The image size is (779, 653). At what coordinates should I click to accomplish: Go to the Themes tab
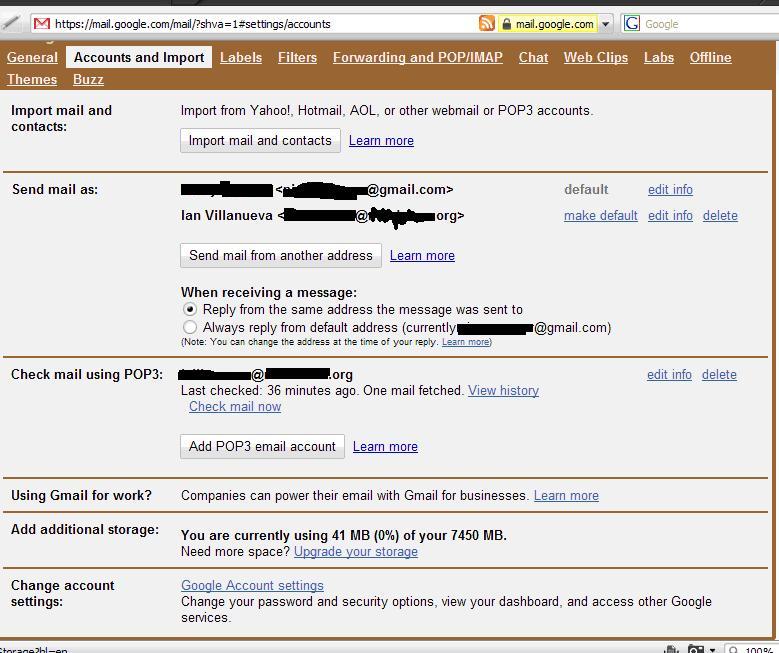[32, 79]
